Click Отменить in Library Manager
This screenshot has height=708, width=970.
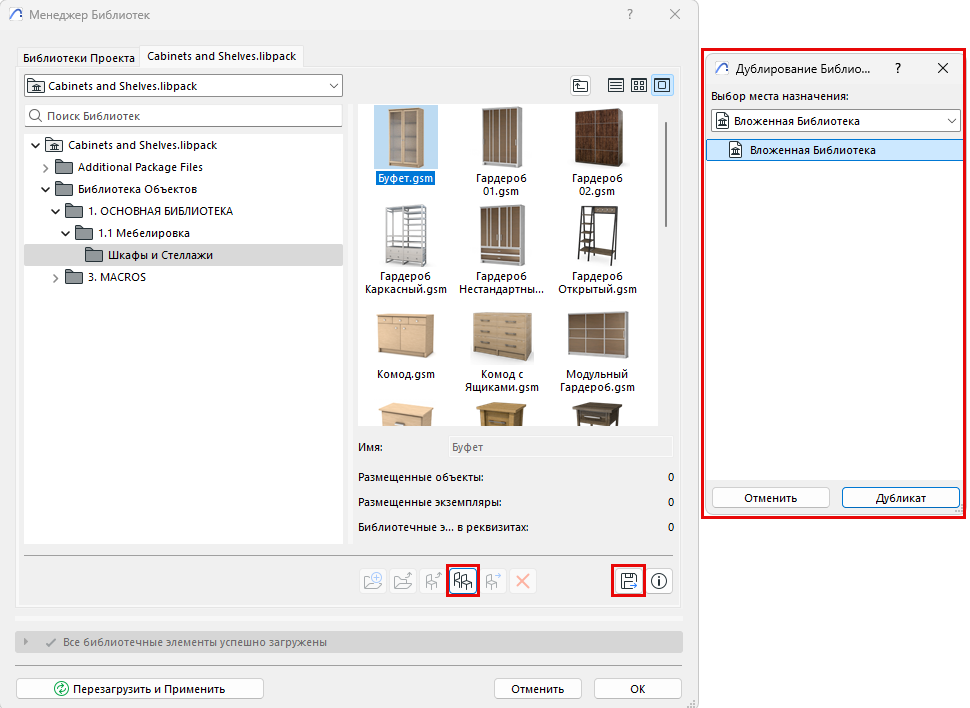(x=538, y=689)
